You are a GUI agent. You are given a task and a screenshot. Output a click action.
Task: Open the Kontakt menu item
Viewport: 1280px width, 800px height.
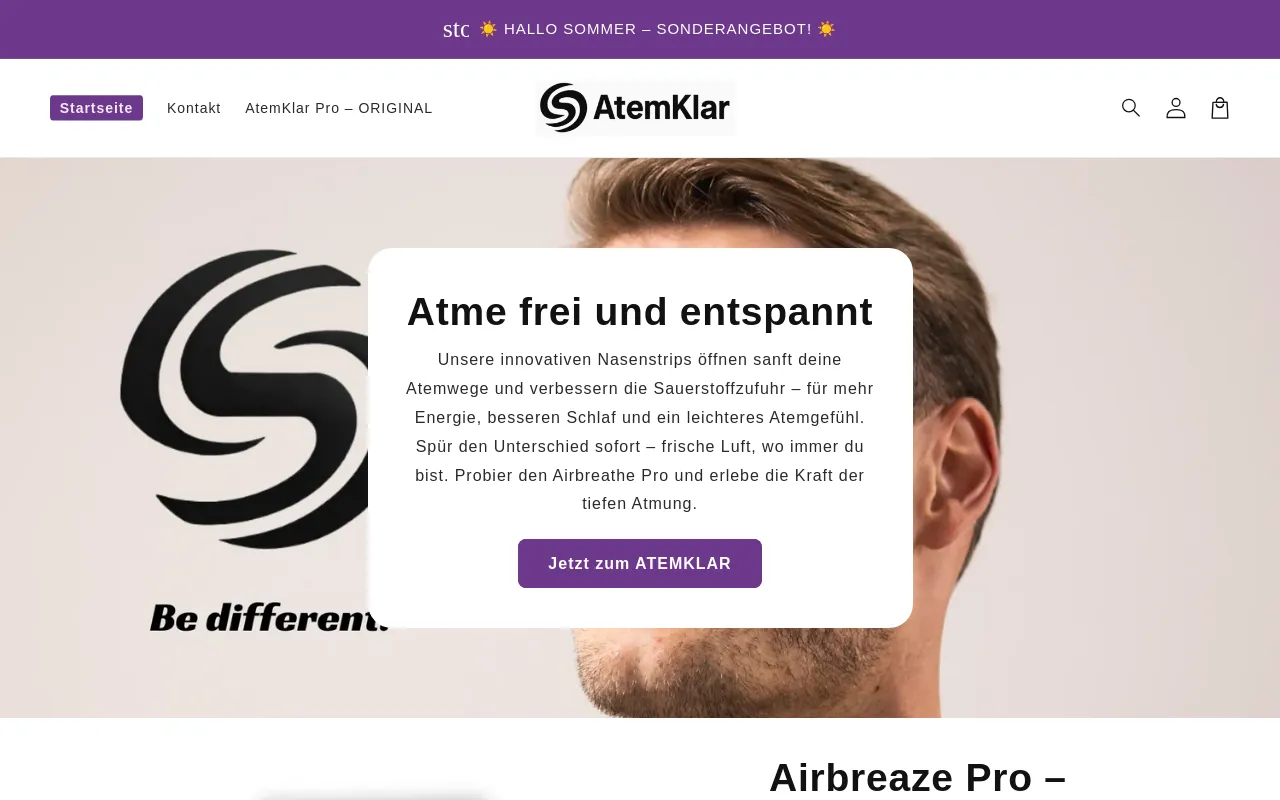[x=194, y=108]
